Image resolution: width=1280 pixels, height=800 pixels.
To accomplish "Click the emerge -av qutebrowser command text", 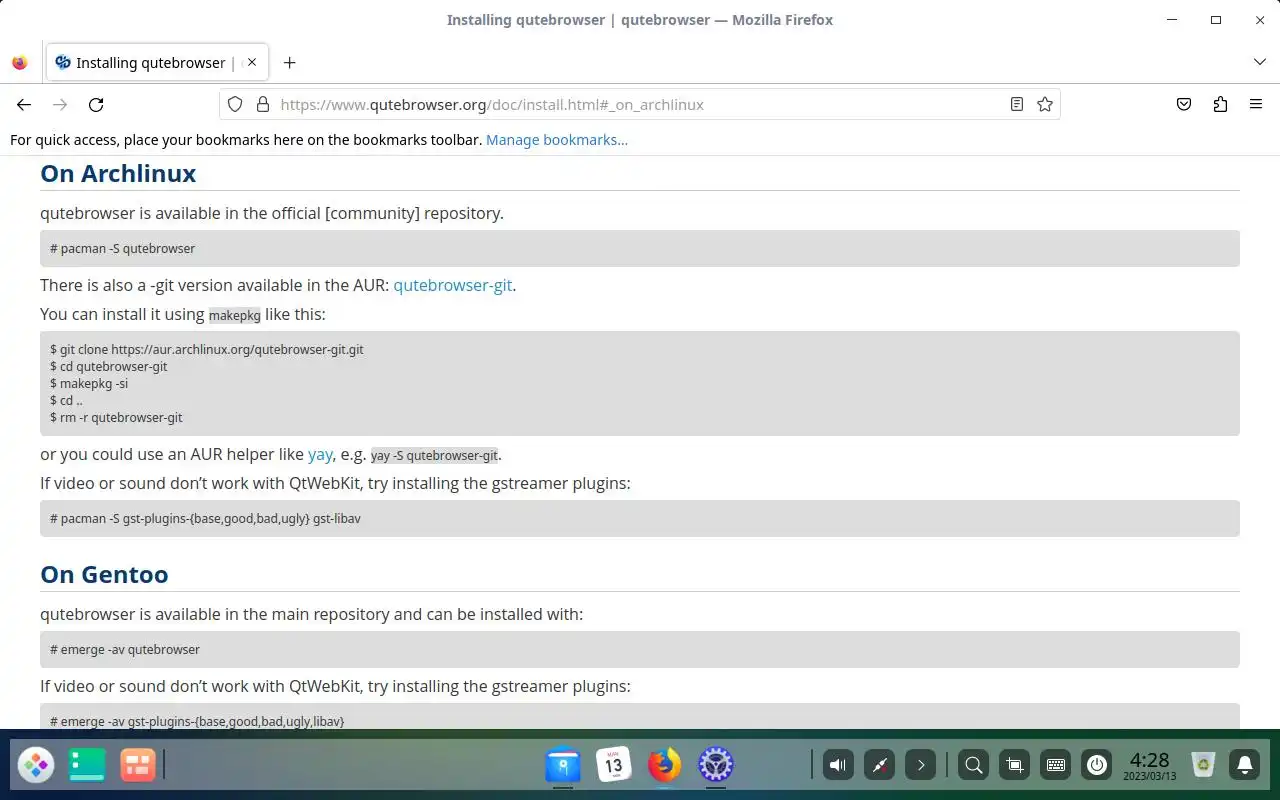I will click(x=125, y=649).
